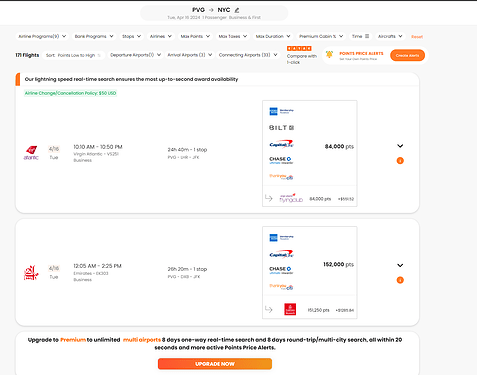The image size is (477, 375).
Task: Click the Reset filters link
Action: point(417,37)
